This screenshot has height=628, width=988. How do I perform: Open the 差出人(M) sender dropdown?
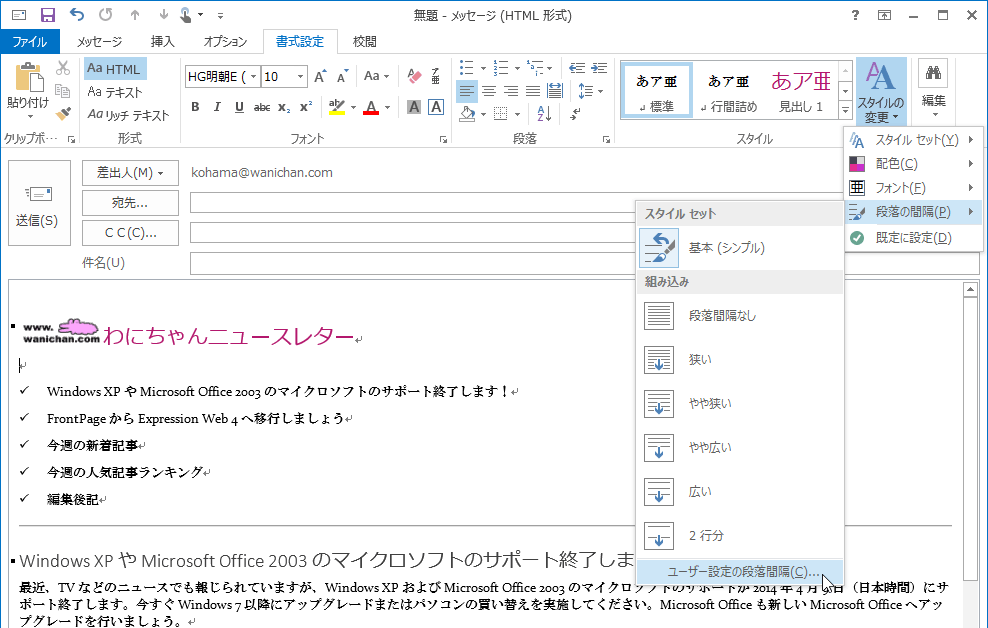coord(130,173)
